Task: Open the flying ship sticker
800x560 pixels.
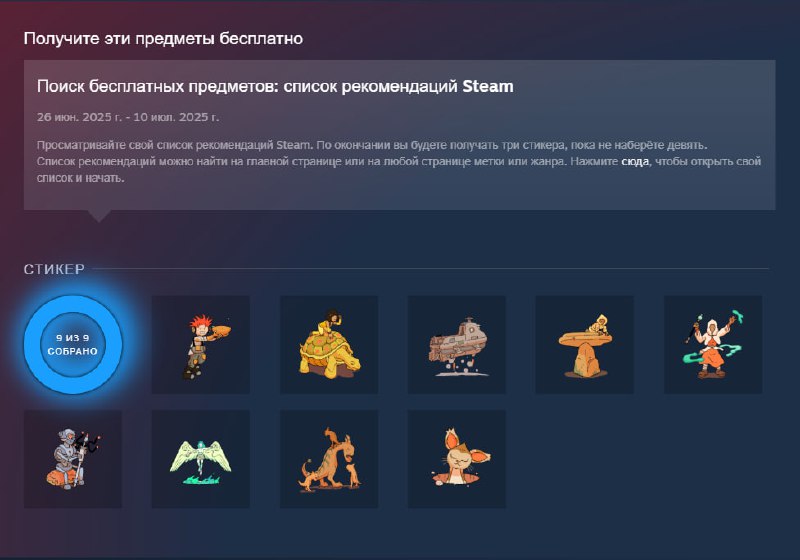Action: tap(457, 344)
